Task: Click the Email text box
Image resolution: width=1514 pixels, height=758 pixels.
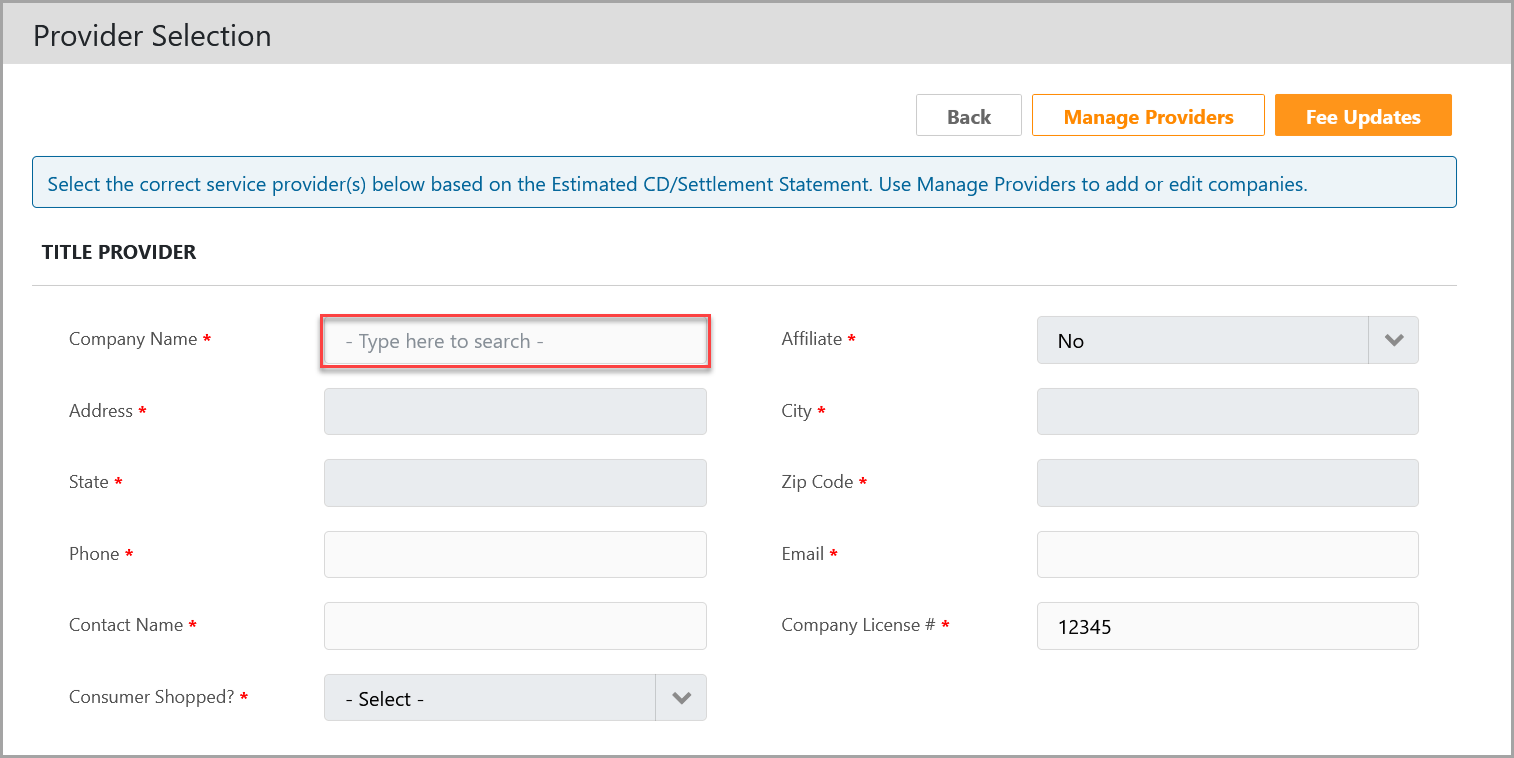Action: 1227,554
